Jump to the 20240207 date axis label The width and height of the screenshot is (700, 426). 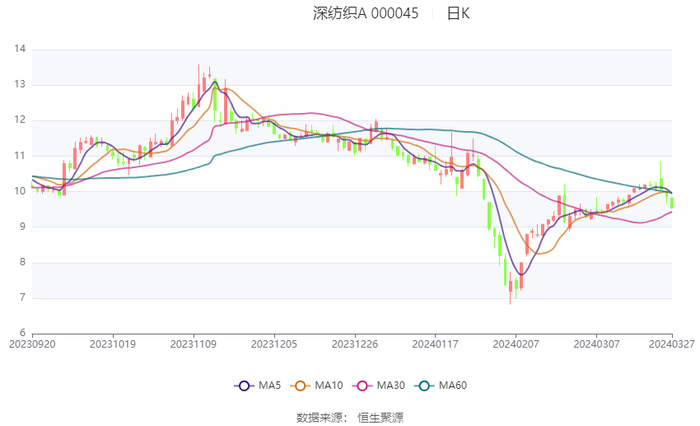515,344
